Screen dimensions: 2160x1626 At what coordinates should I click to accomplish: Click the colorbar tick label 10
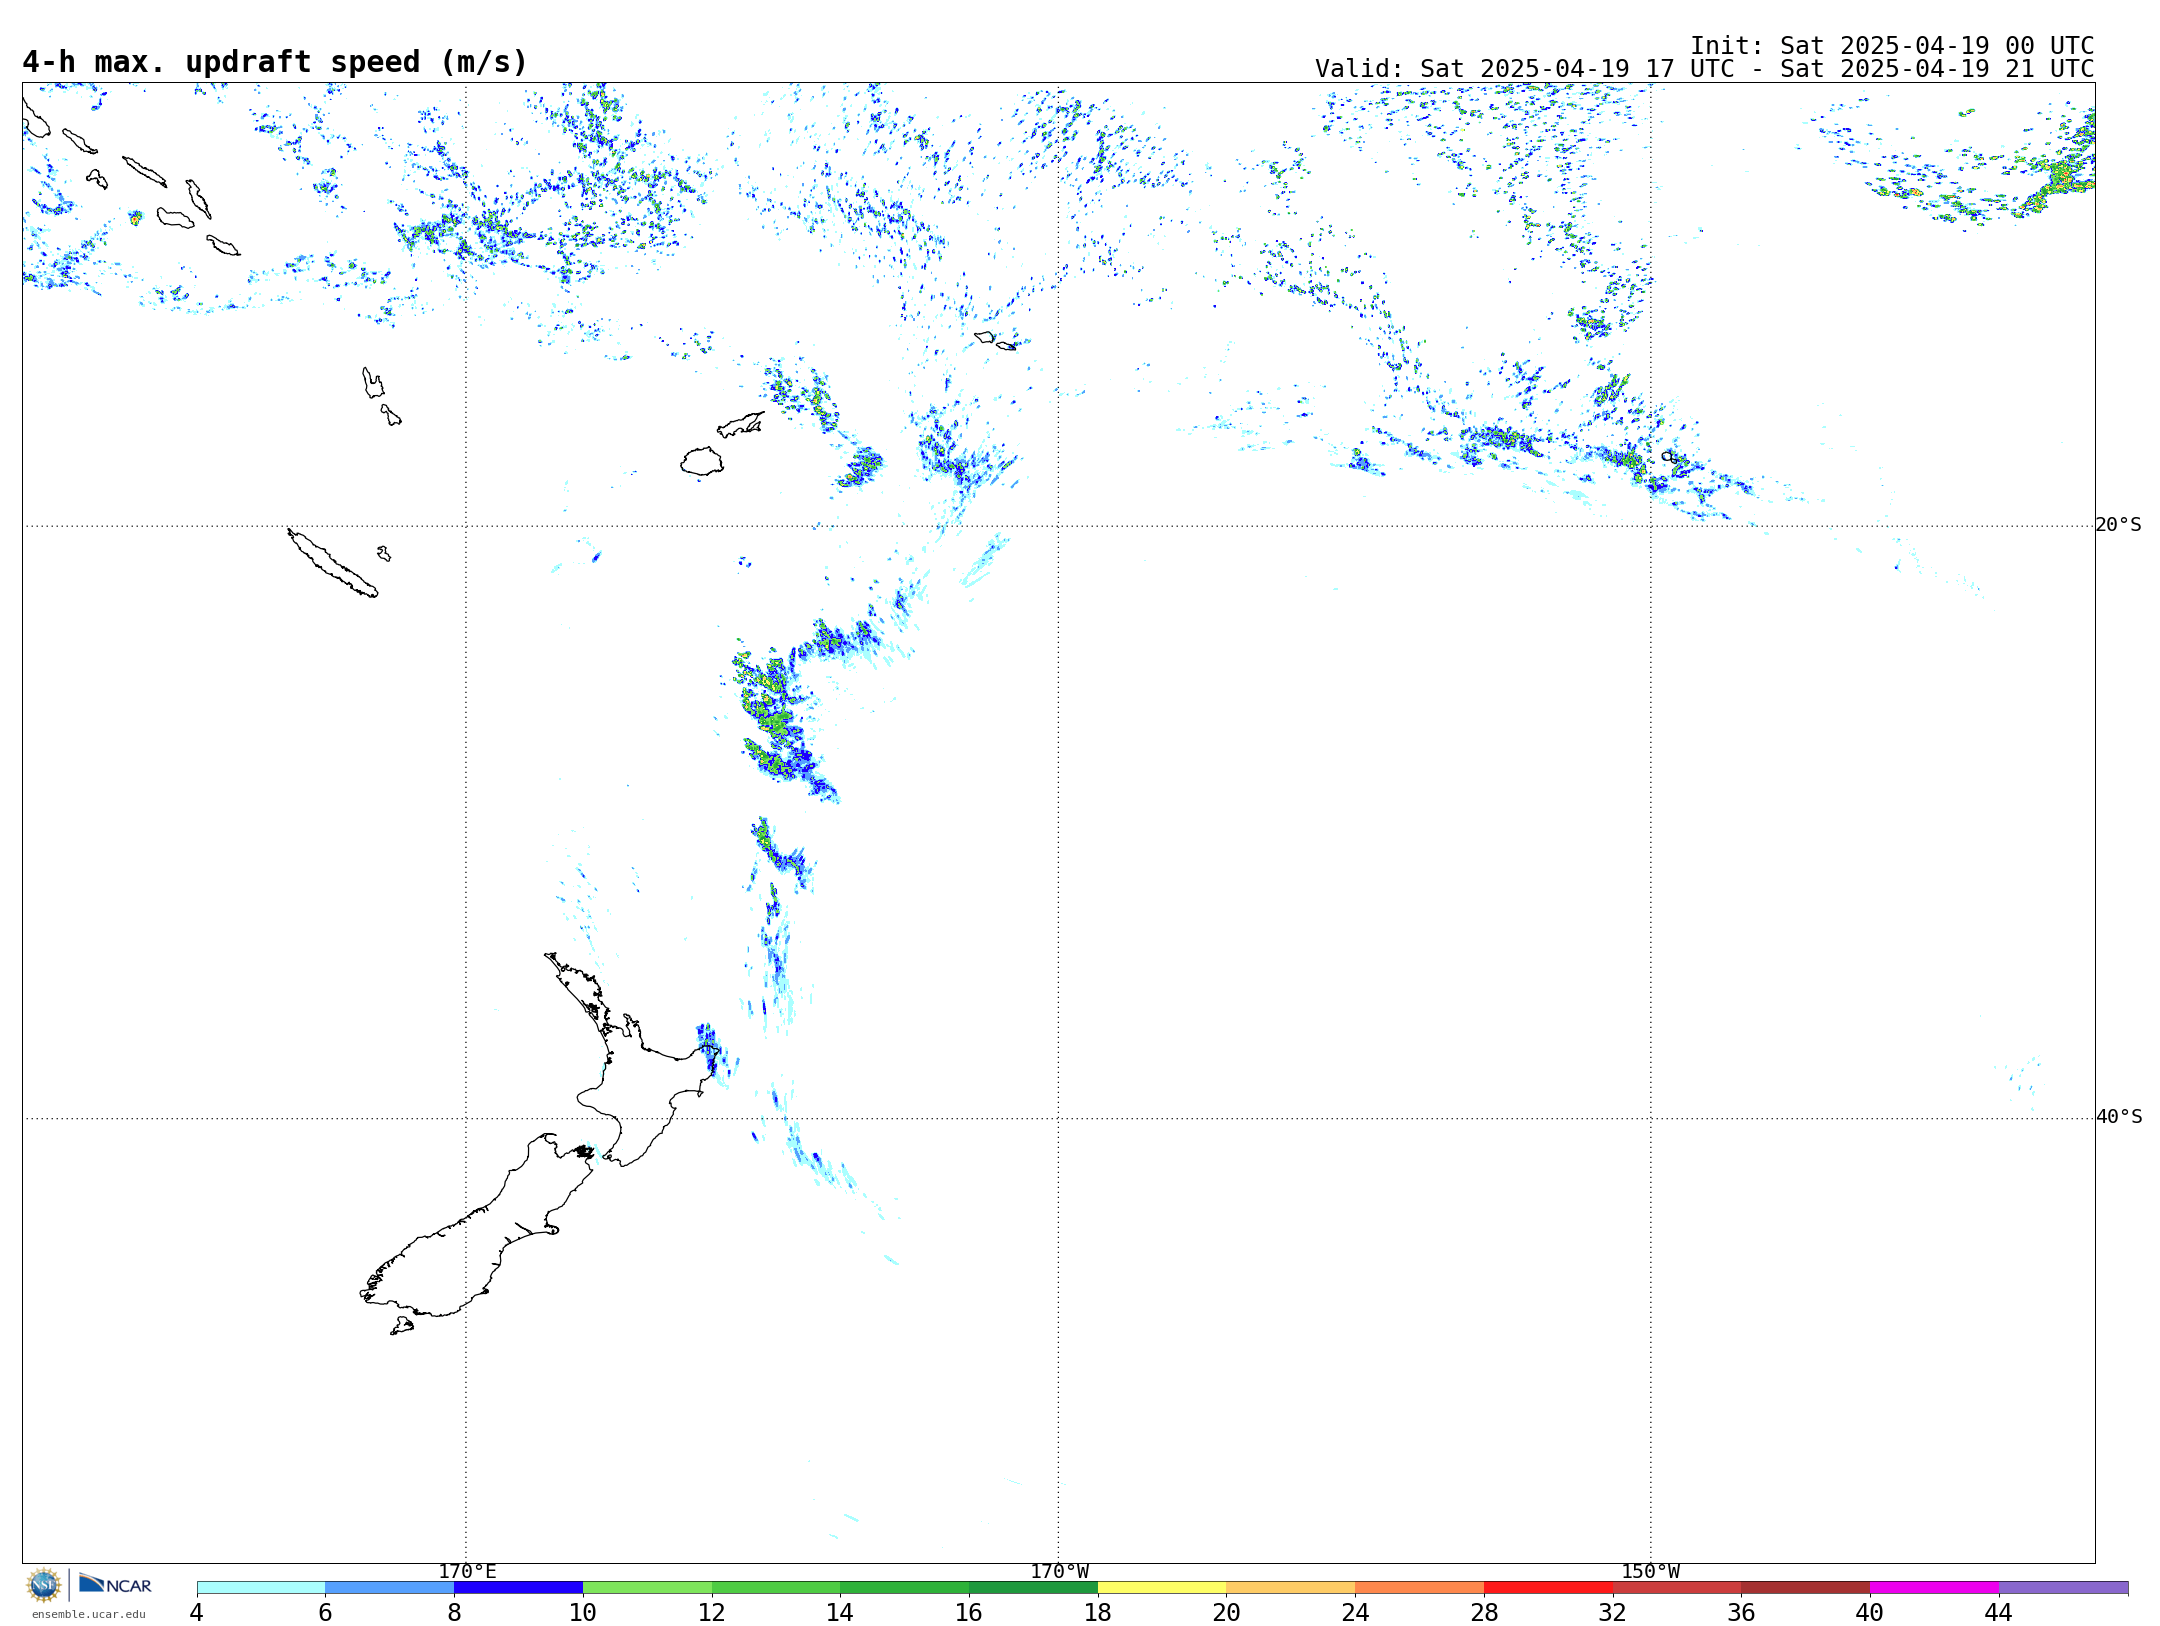[583, 1612]
